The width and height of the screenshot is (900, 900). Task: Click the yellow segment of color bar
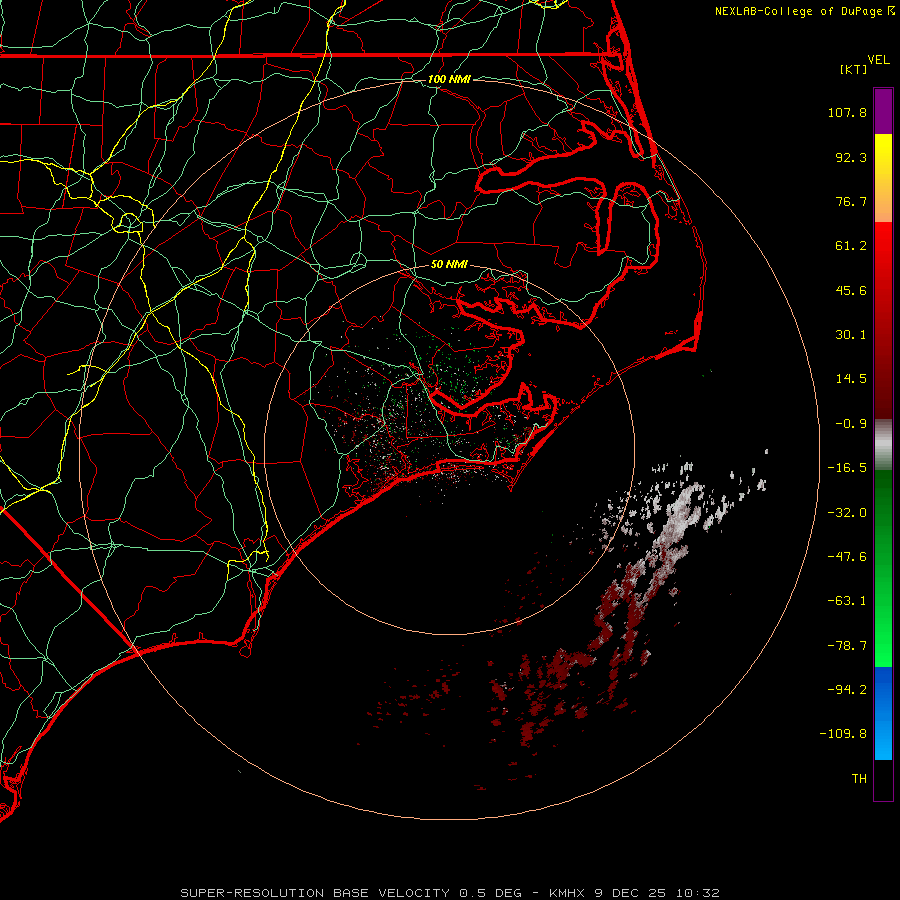[x=883, y=156]
